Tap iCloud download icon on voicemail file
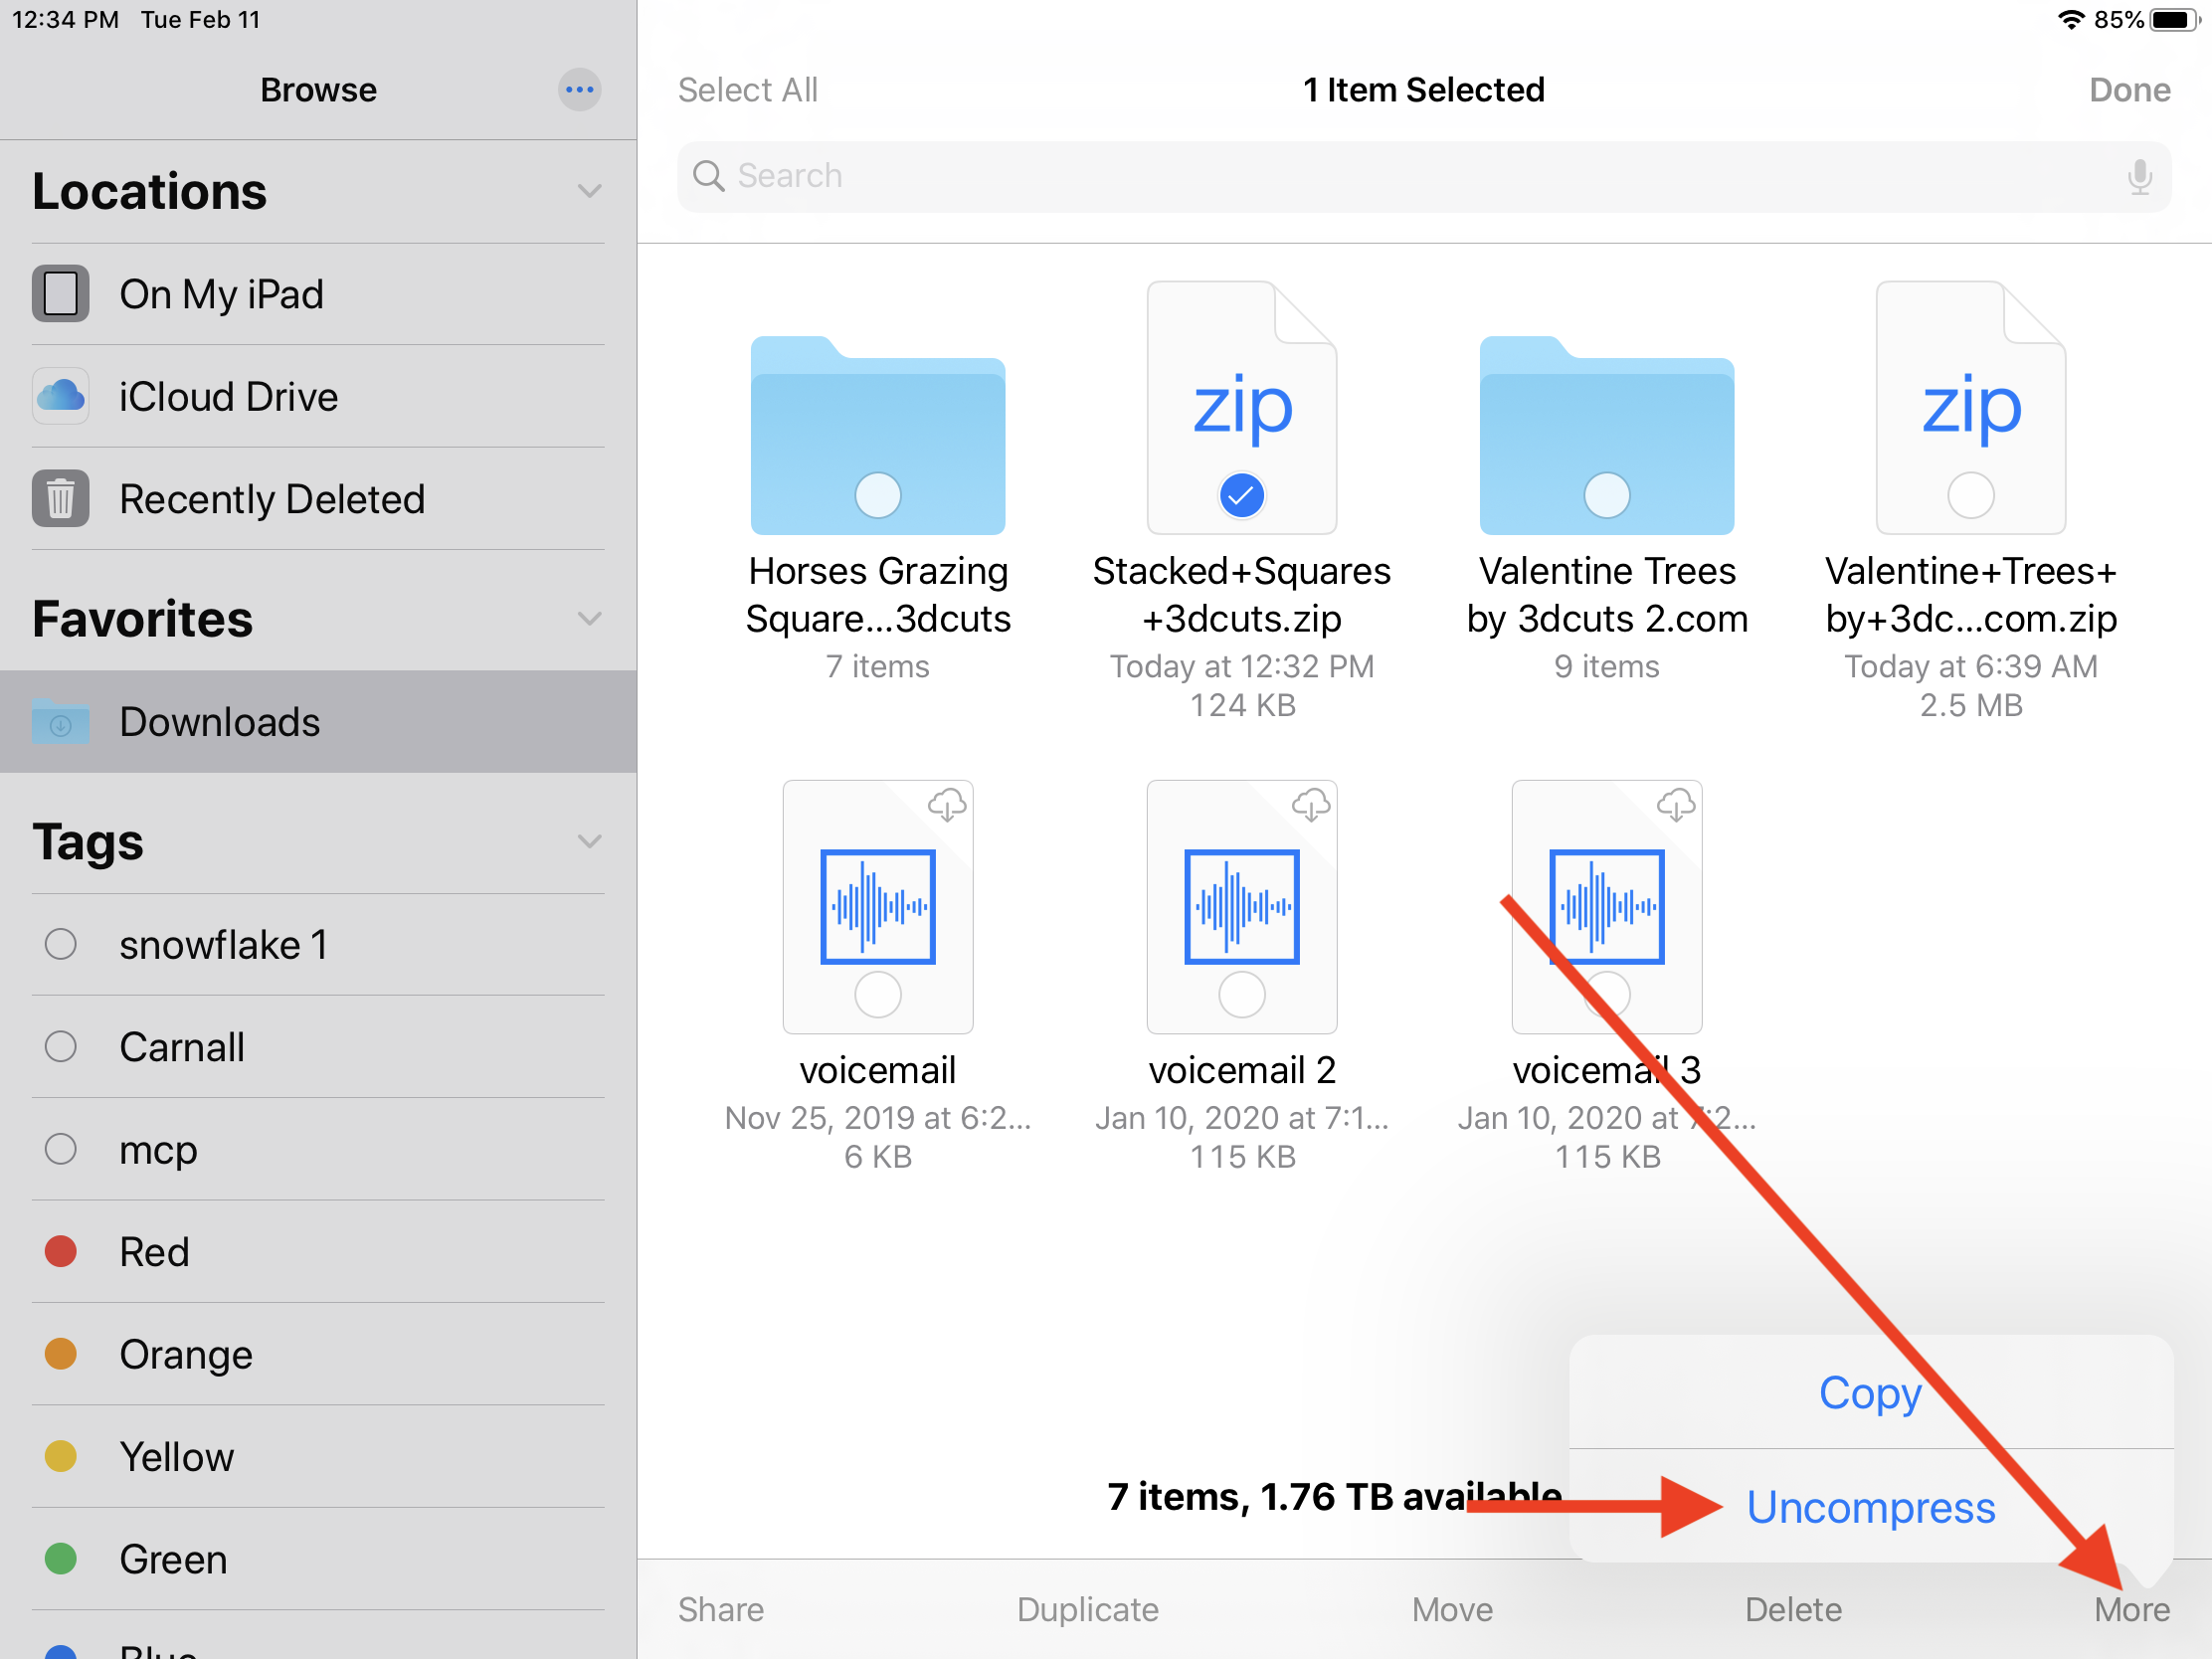 946,804
